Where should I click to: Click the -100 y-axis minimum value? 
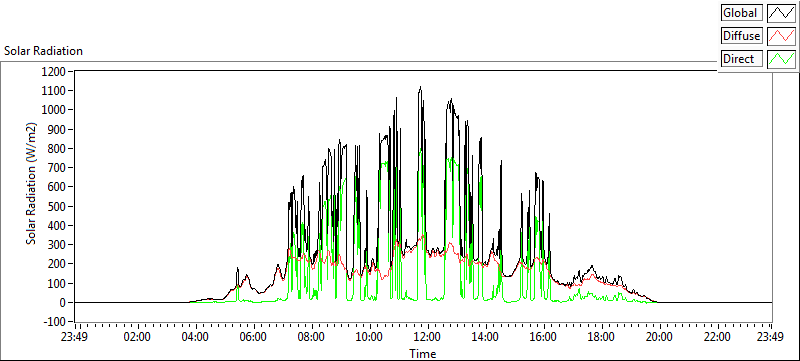point(55,322)
